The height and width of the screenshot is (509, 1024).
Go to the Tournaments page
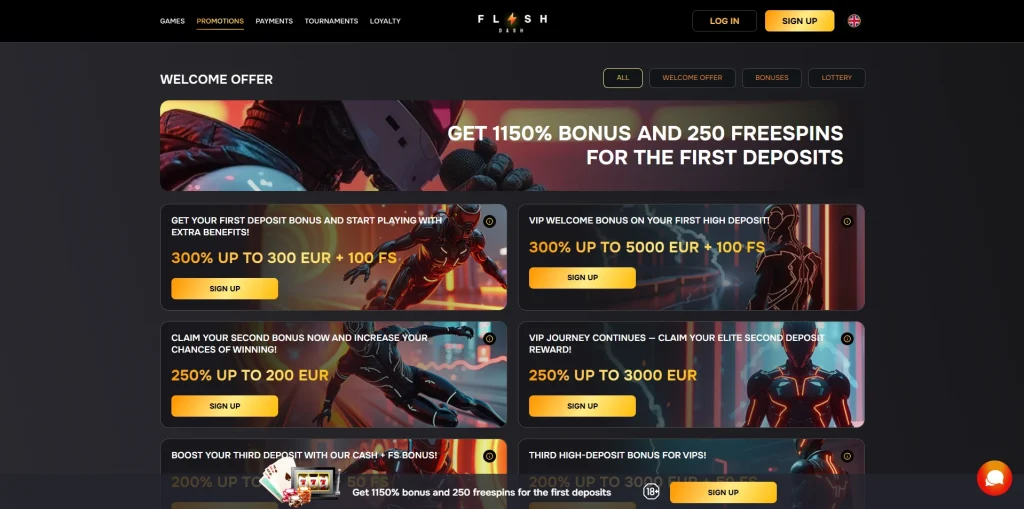(x=331, y=21)
